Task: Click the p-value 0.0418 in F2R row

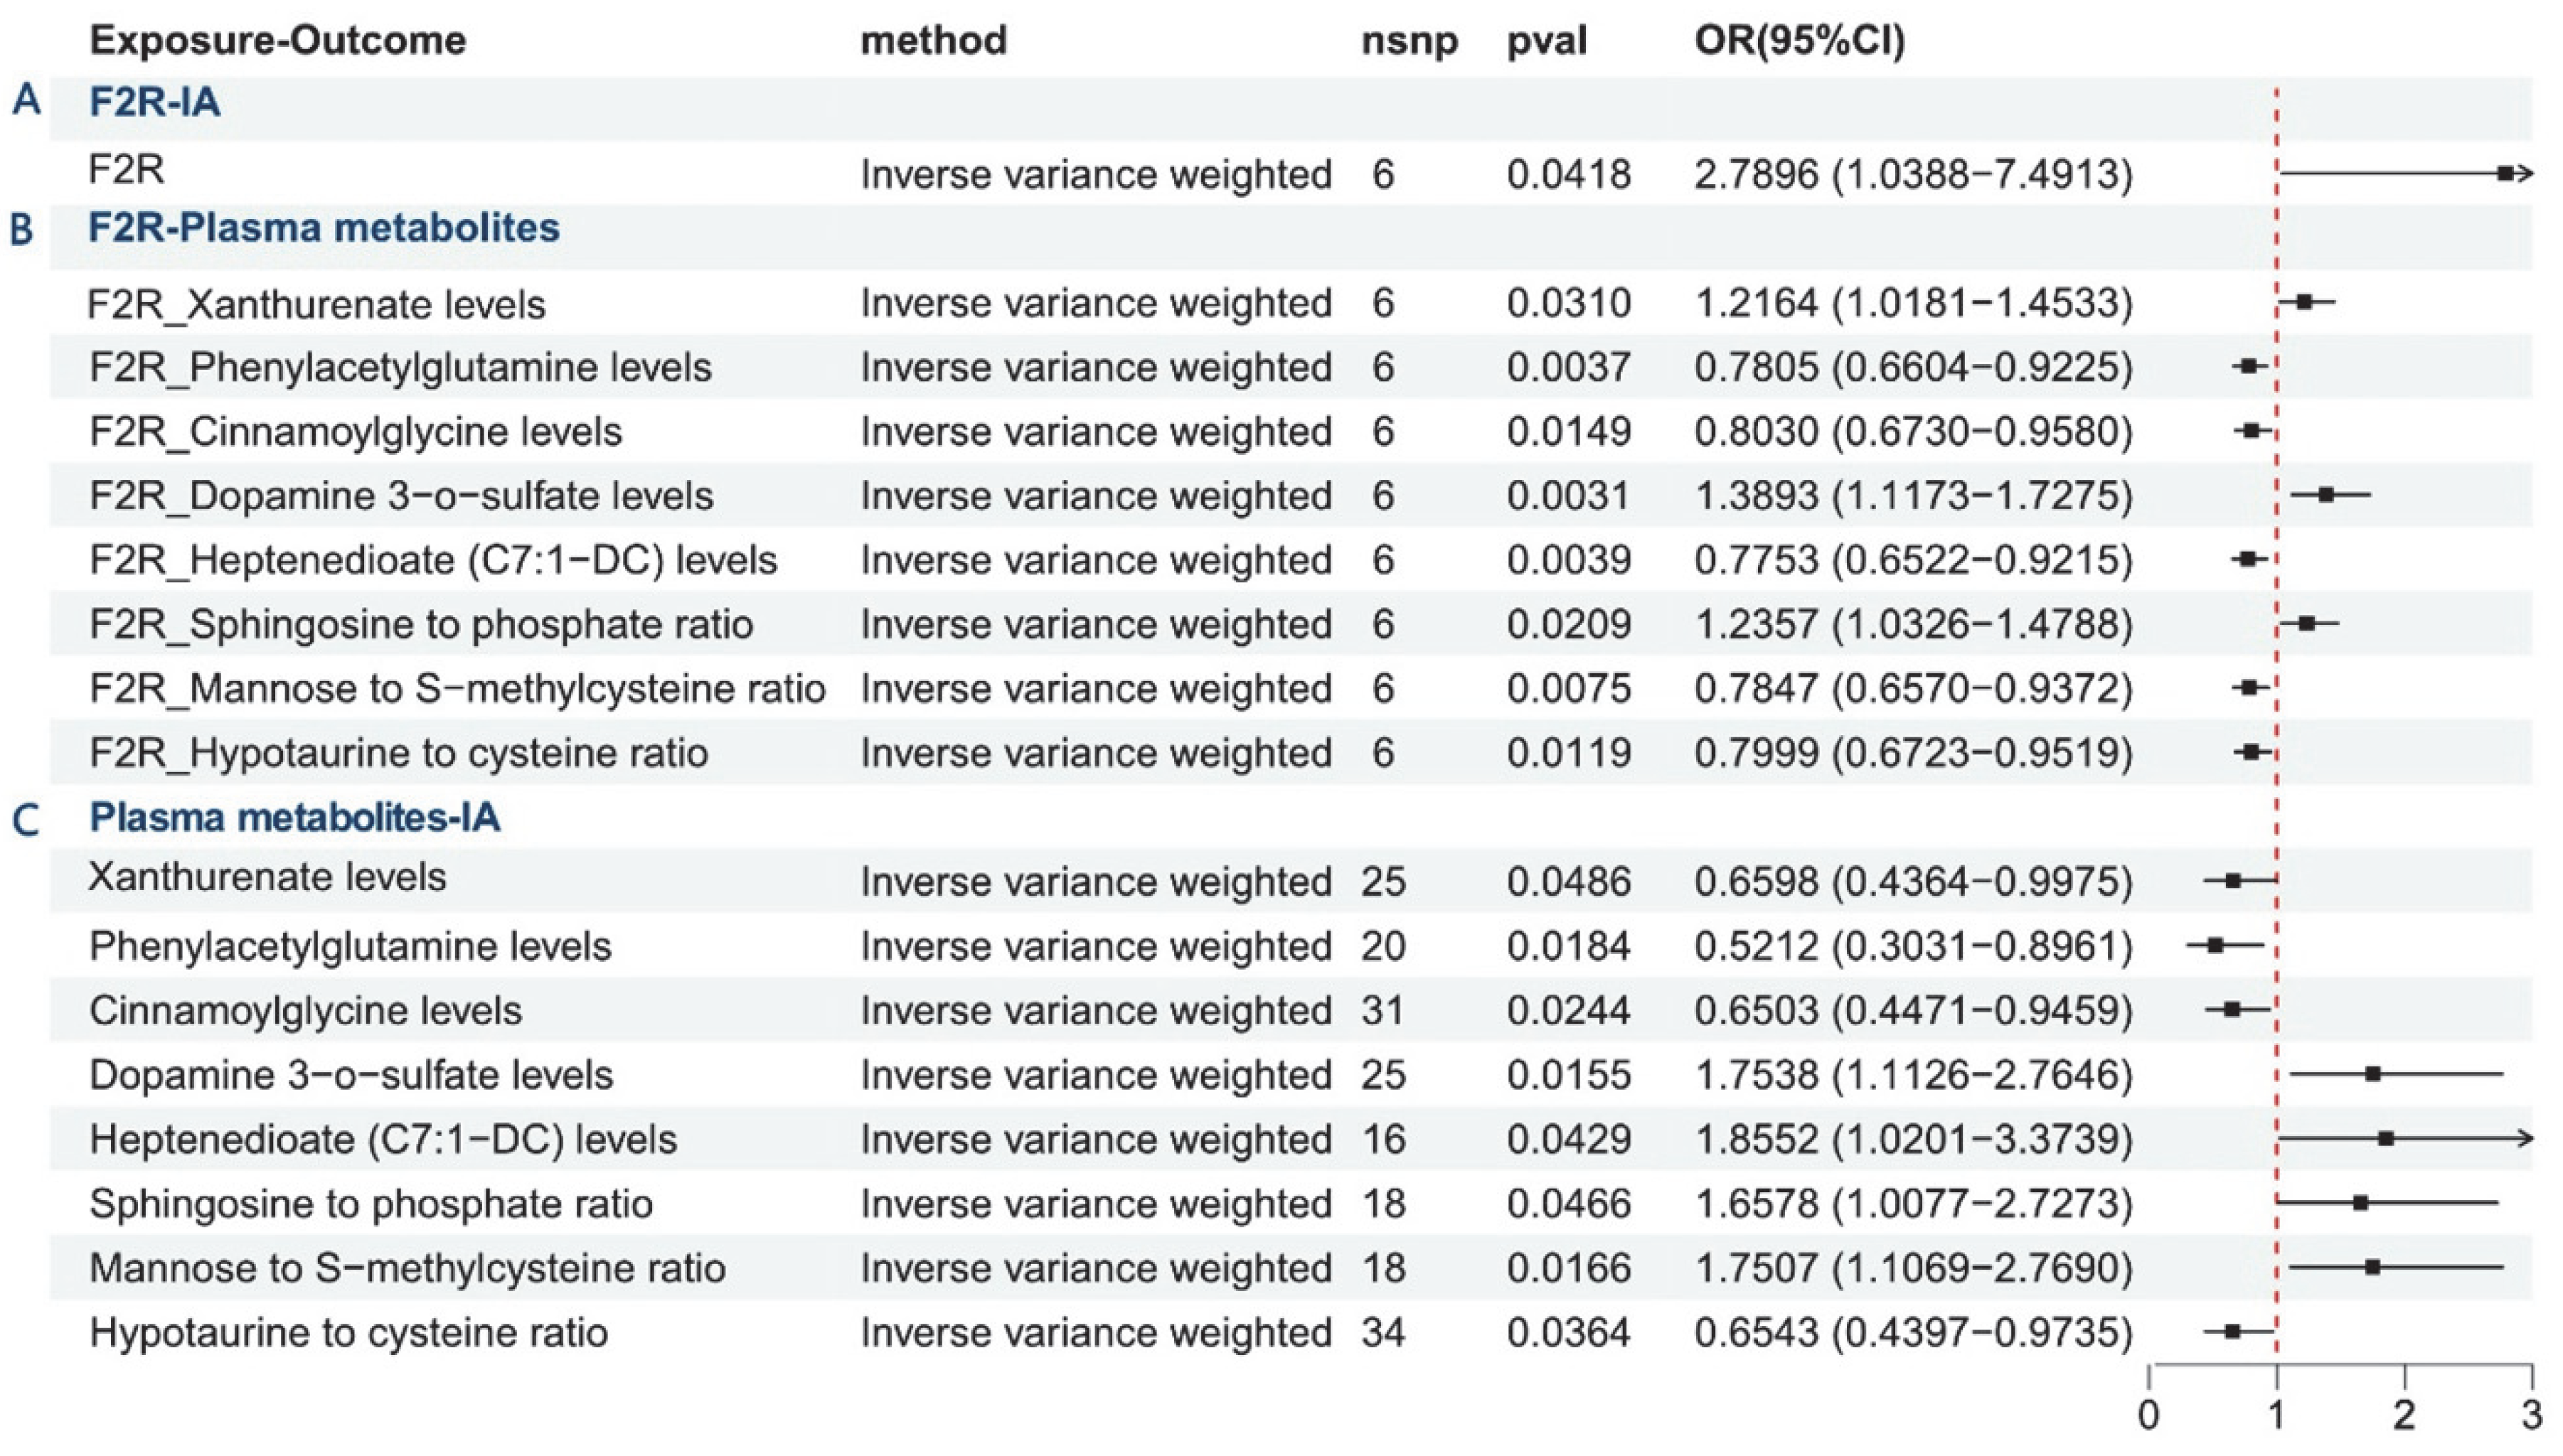Action: coord(1568,175)
